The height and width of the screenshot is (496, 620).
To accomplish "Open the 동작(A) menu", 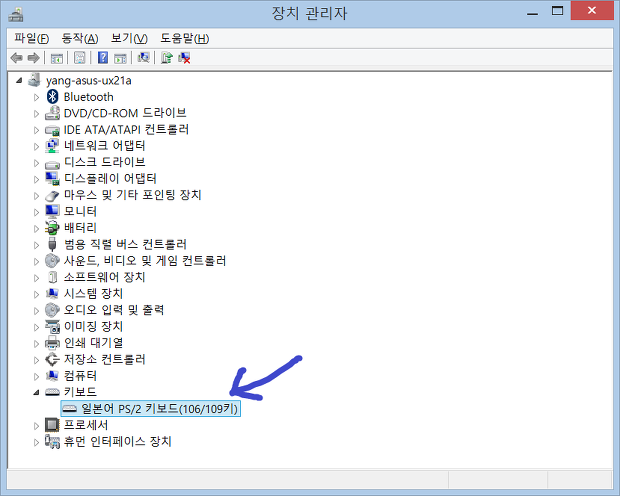I will click(x=79, y=38).
